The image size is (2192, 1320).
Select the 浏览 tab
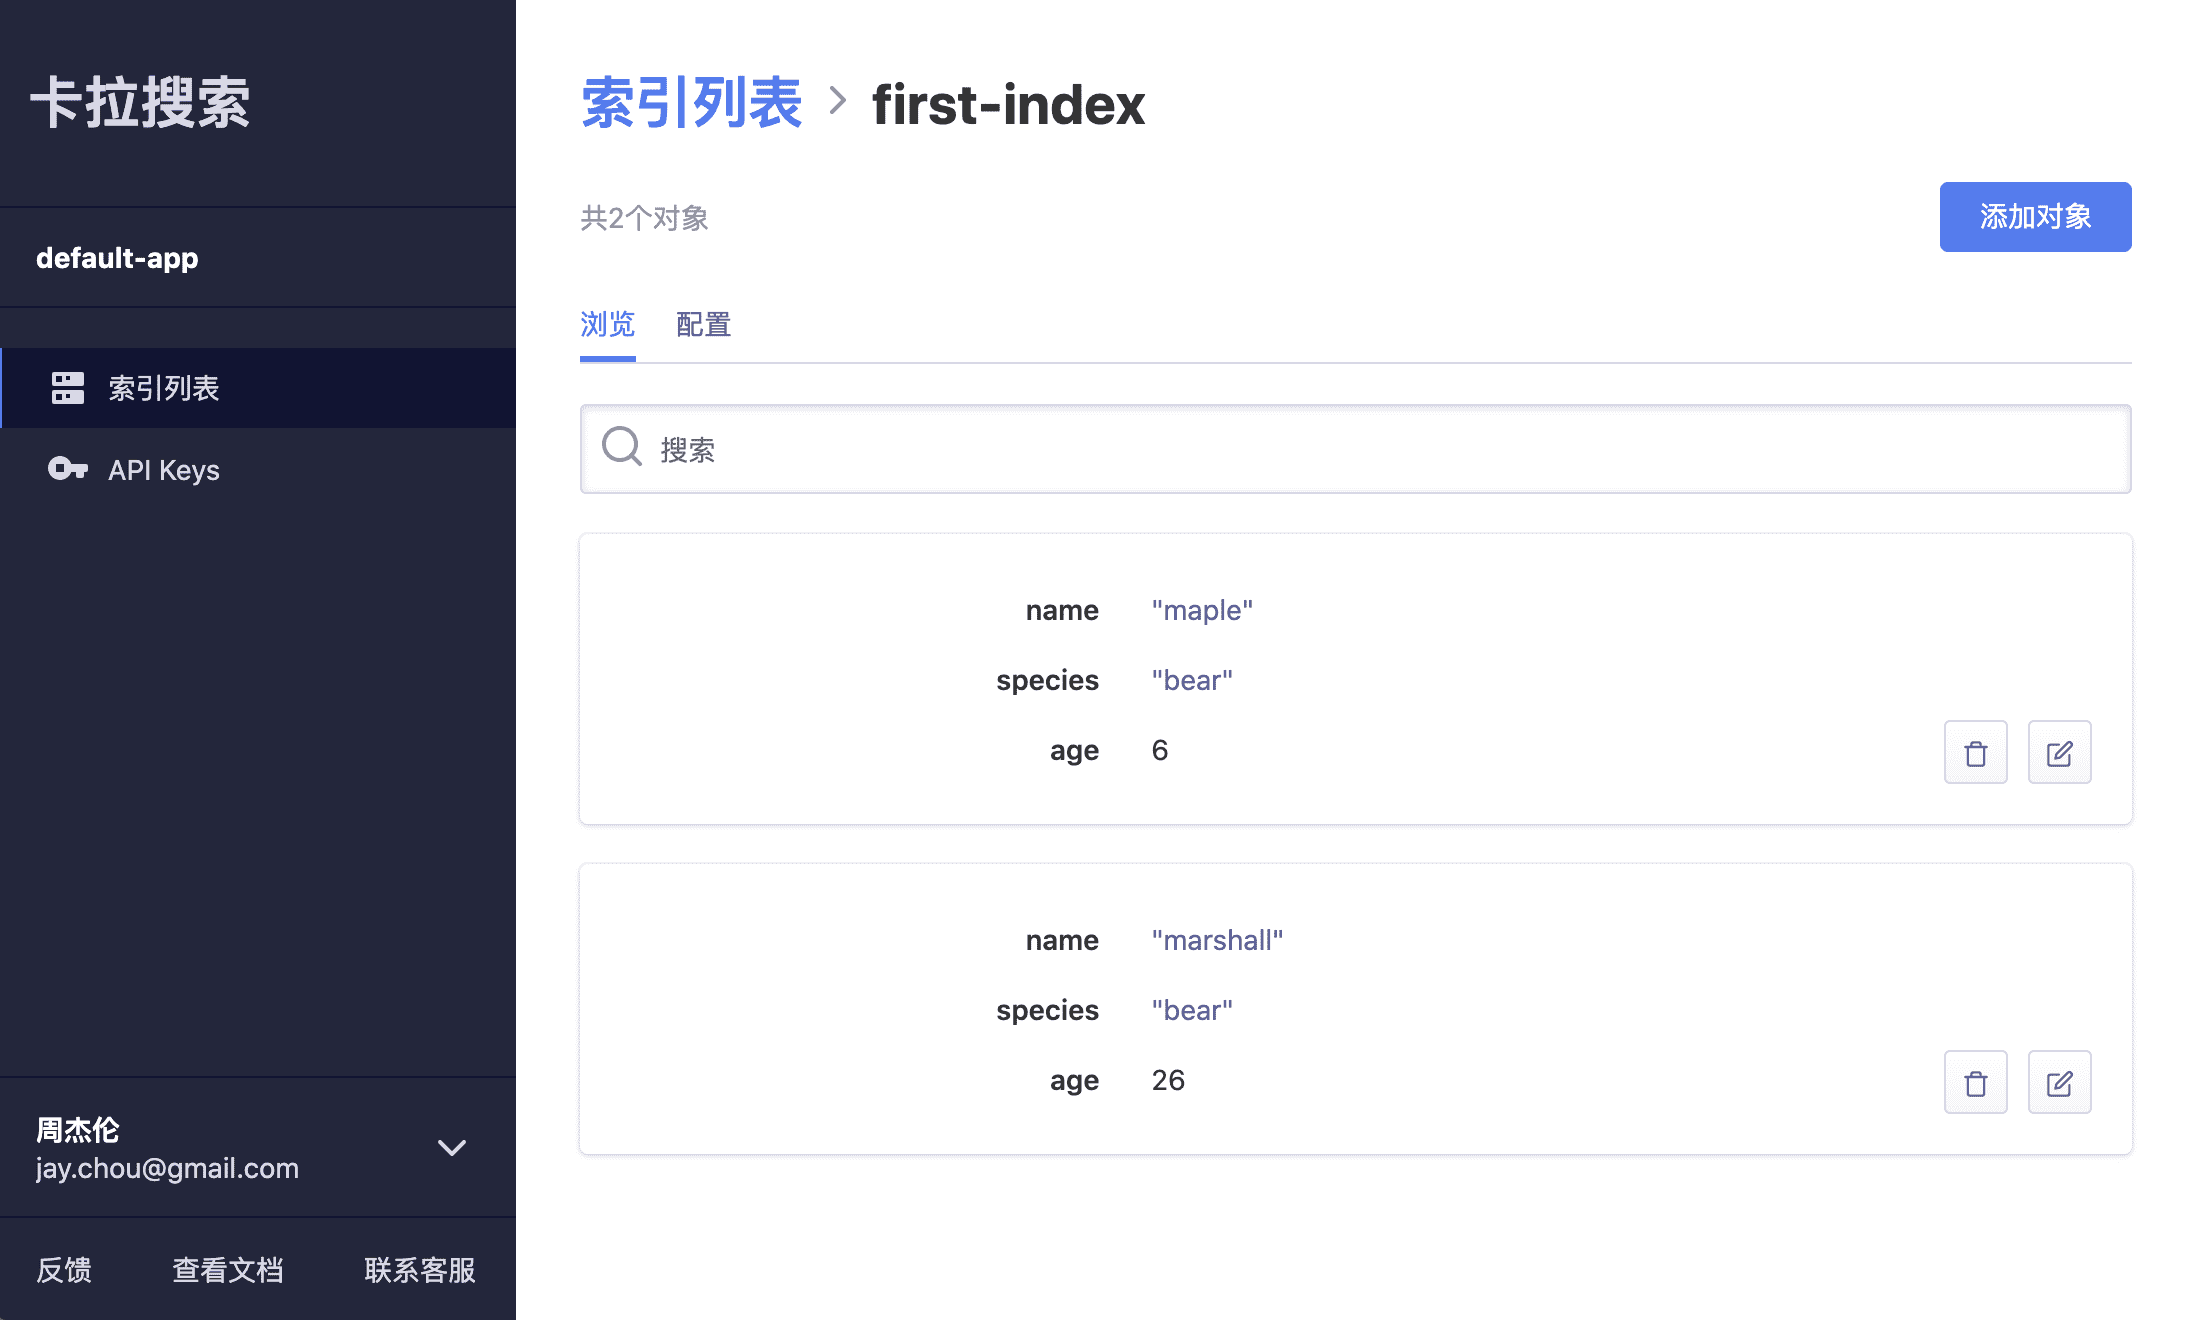(x=607, y=325)
